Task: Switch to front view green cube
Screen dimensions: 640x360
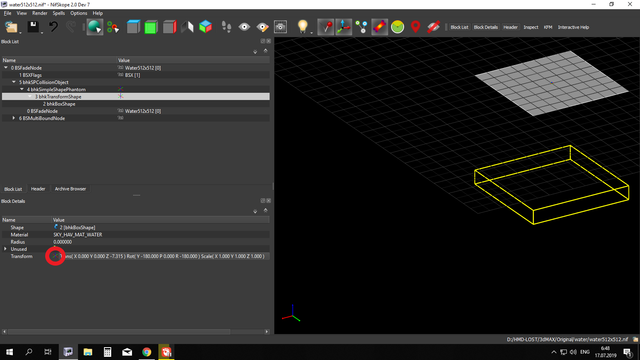Action: tap(151, 27)
